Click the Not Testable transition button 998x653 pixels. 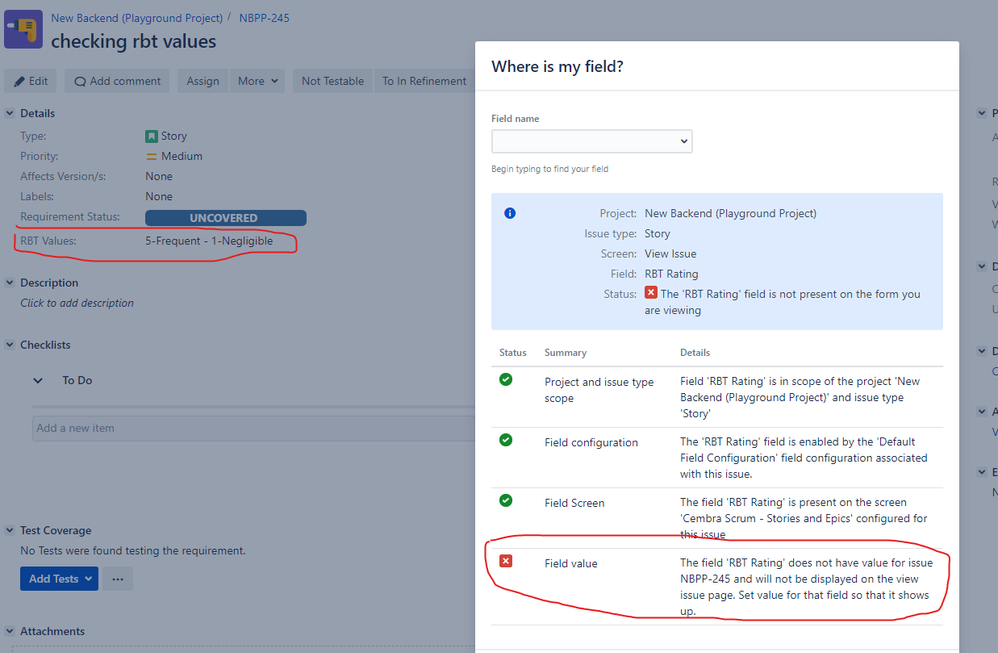point(333,81)
